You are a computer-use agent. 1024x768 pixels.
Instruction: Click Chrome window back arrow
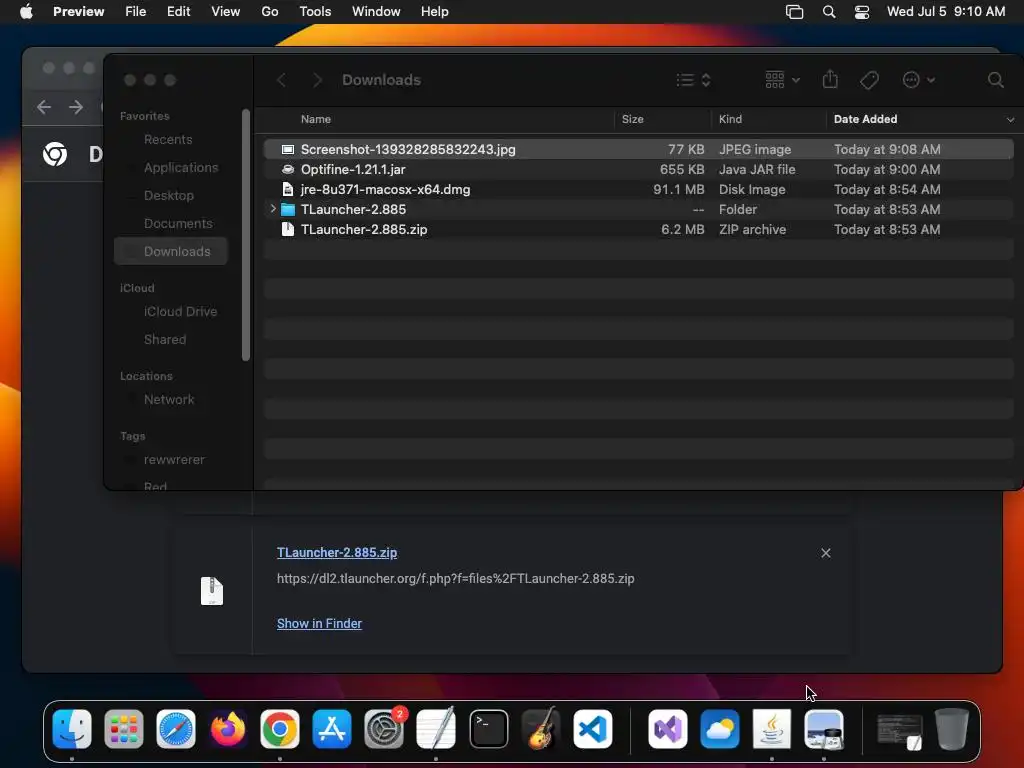tap(44, 106)
